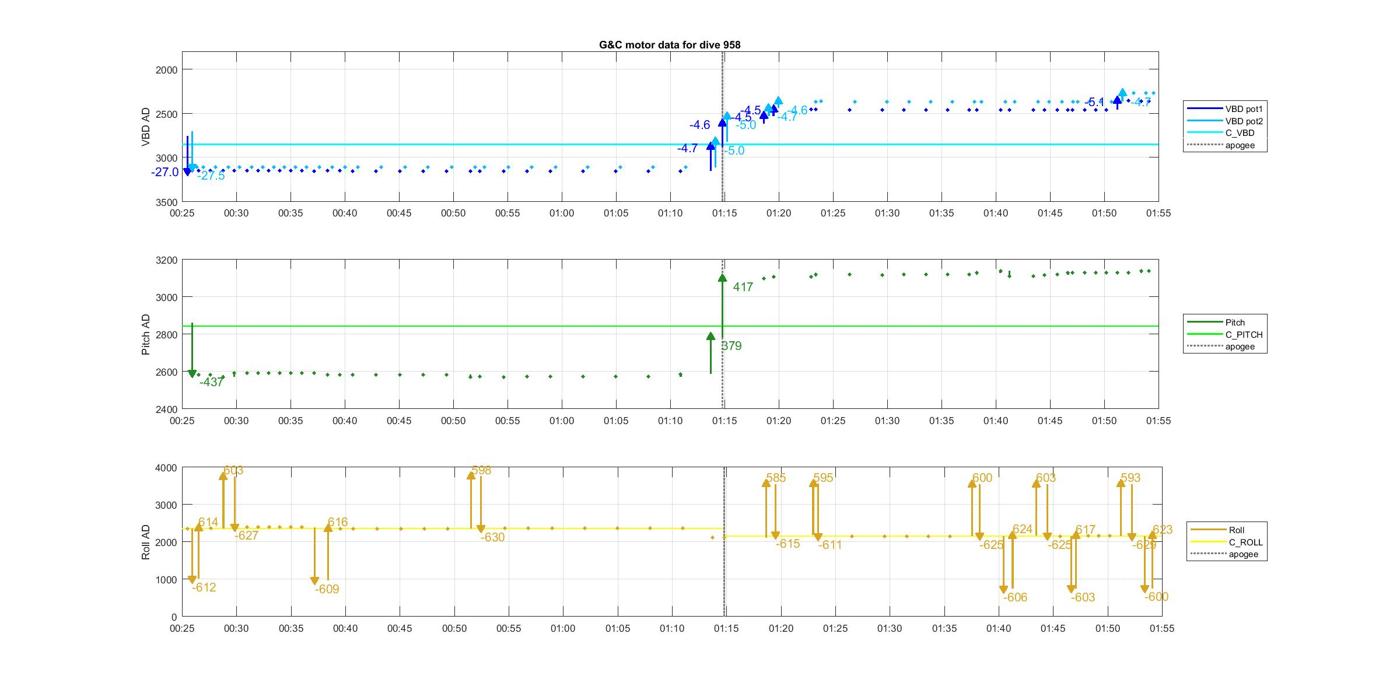Click the '2800' tick on the Pitch axis

pyautogui.click(x=166, y=335)
